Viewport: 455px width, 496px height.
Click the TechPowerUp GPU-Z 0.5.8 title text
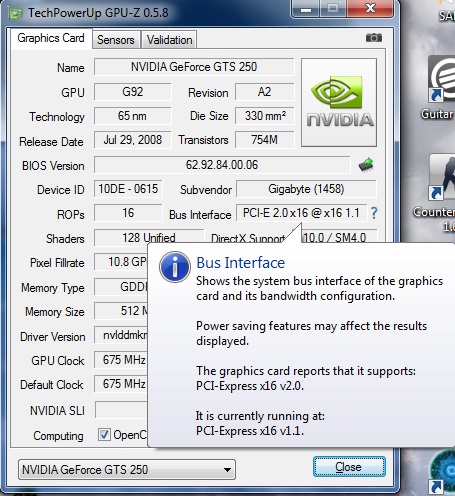coord(98,13)
